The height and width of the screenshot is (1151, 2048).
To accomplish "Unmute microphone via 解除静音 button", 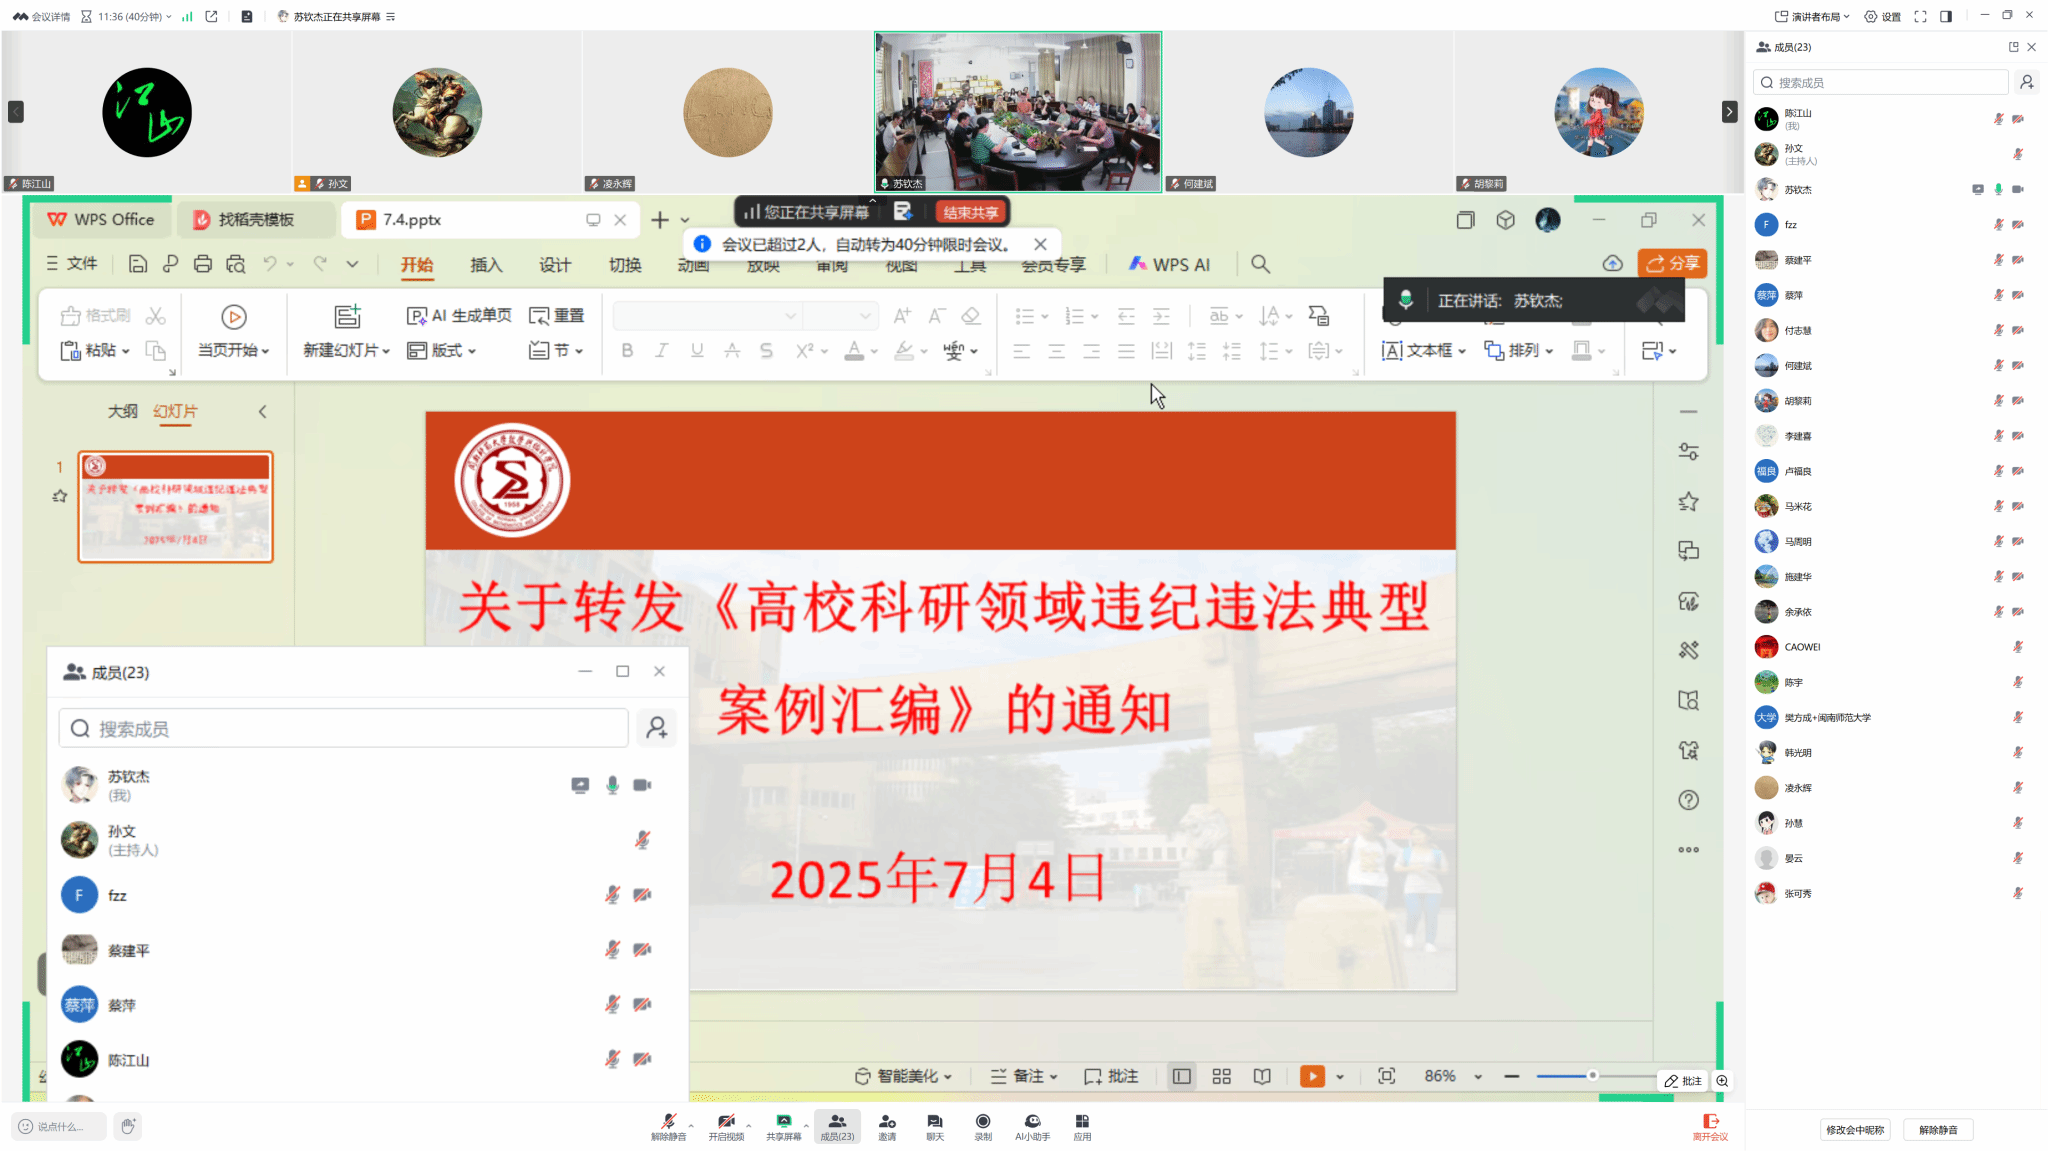I will (668, 1126).
